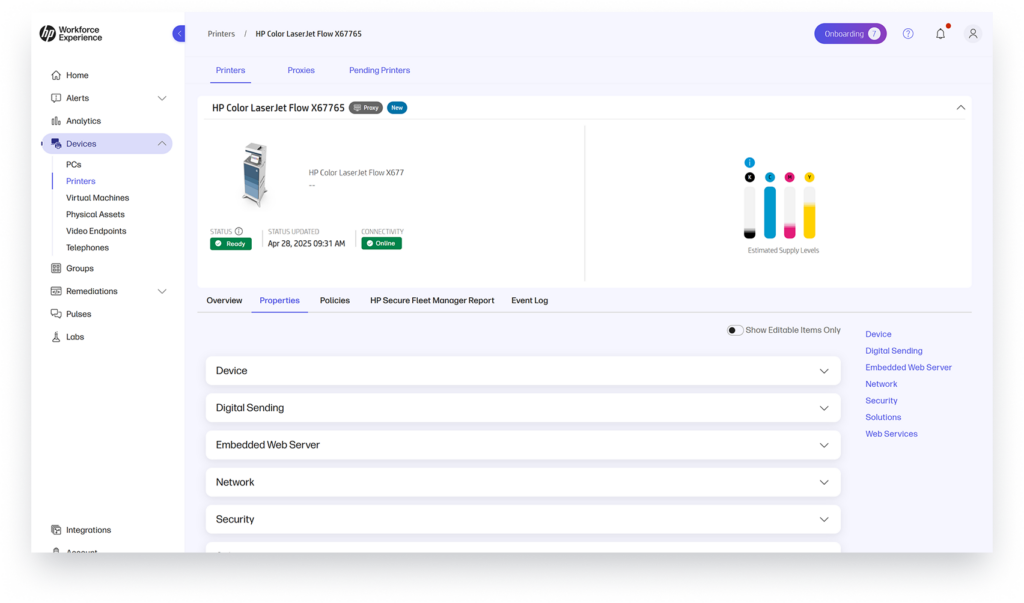
Task: Click the Analytics chart icon
Action: pos(56,121)
